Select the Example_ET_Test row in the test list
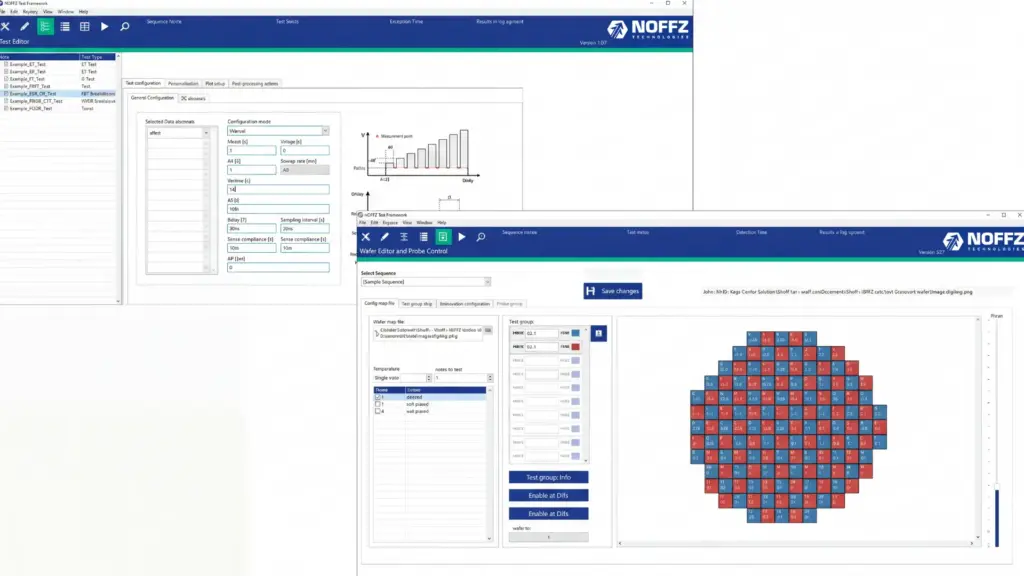Image resolution: width=1024 pixels, height=576 pixels. pos(59,65)
